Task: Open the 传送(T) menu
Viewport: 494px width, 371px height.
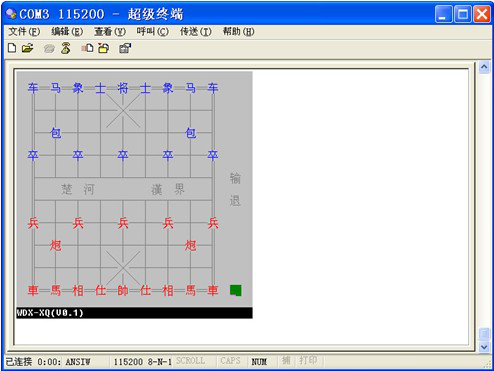Action: (x=196, y=32)
